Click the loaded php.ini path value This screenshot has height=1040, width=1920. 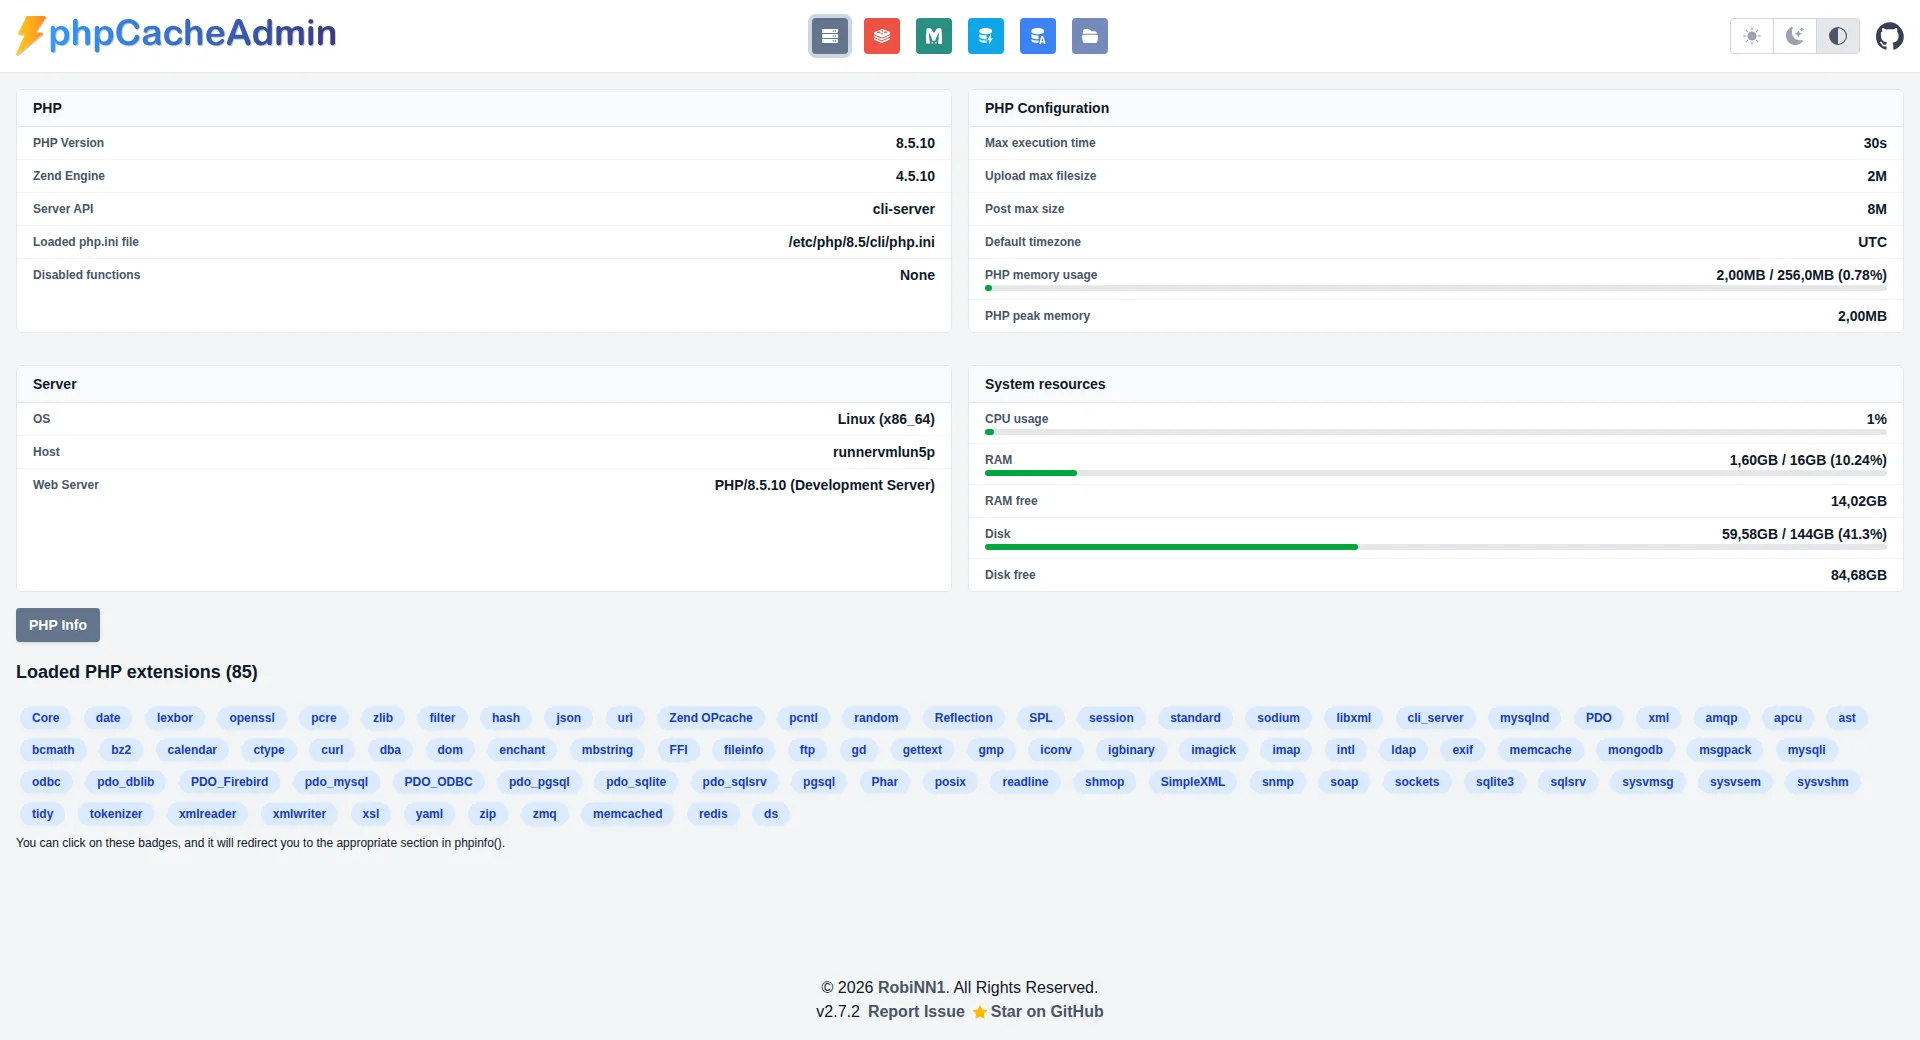[x=861, y=242]
